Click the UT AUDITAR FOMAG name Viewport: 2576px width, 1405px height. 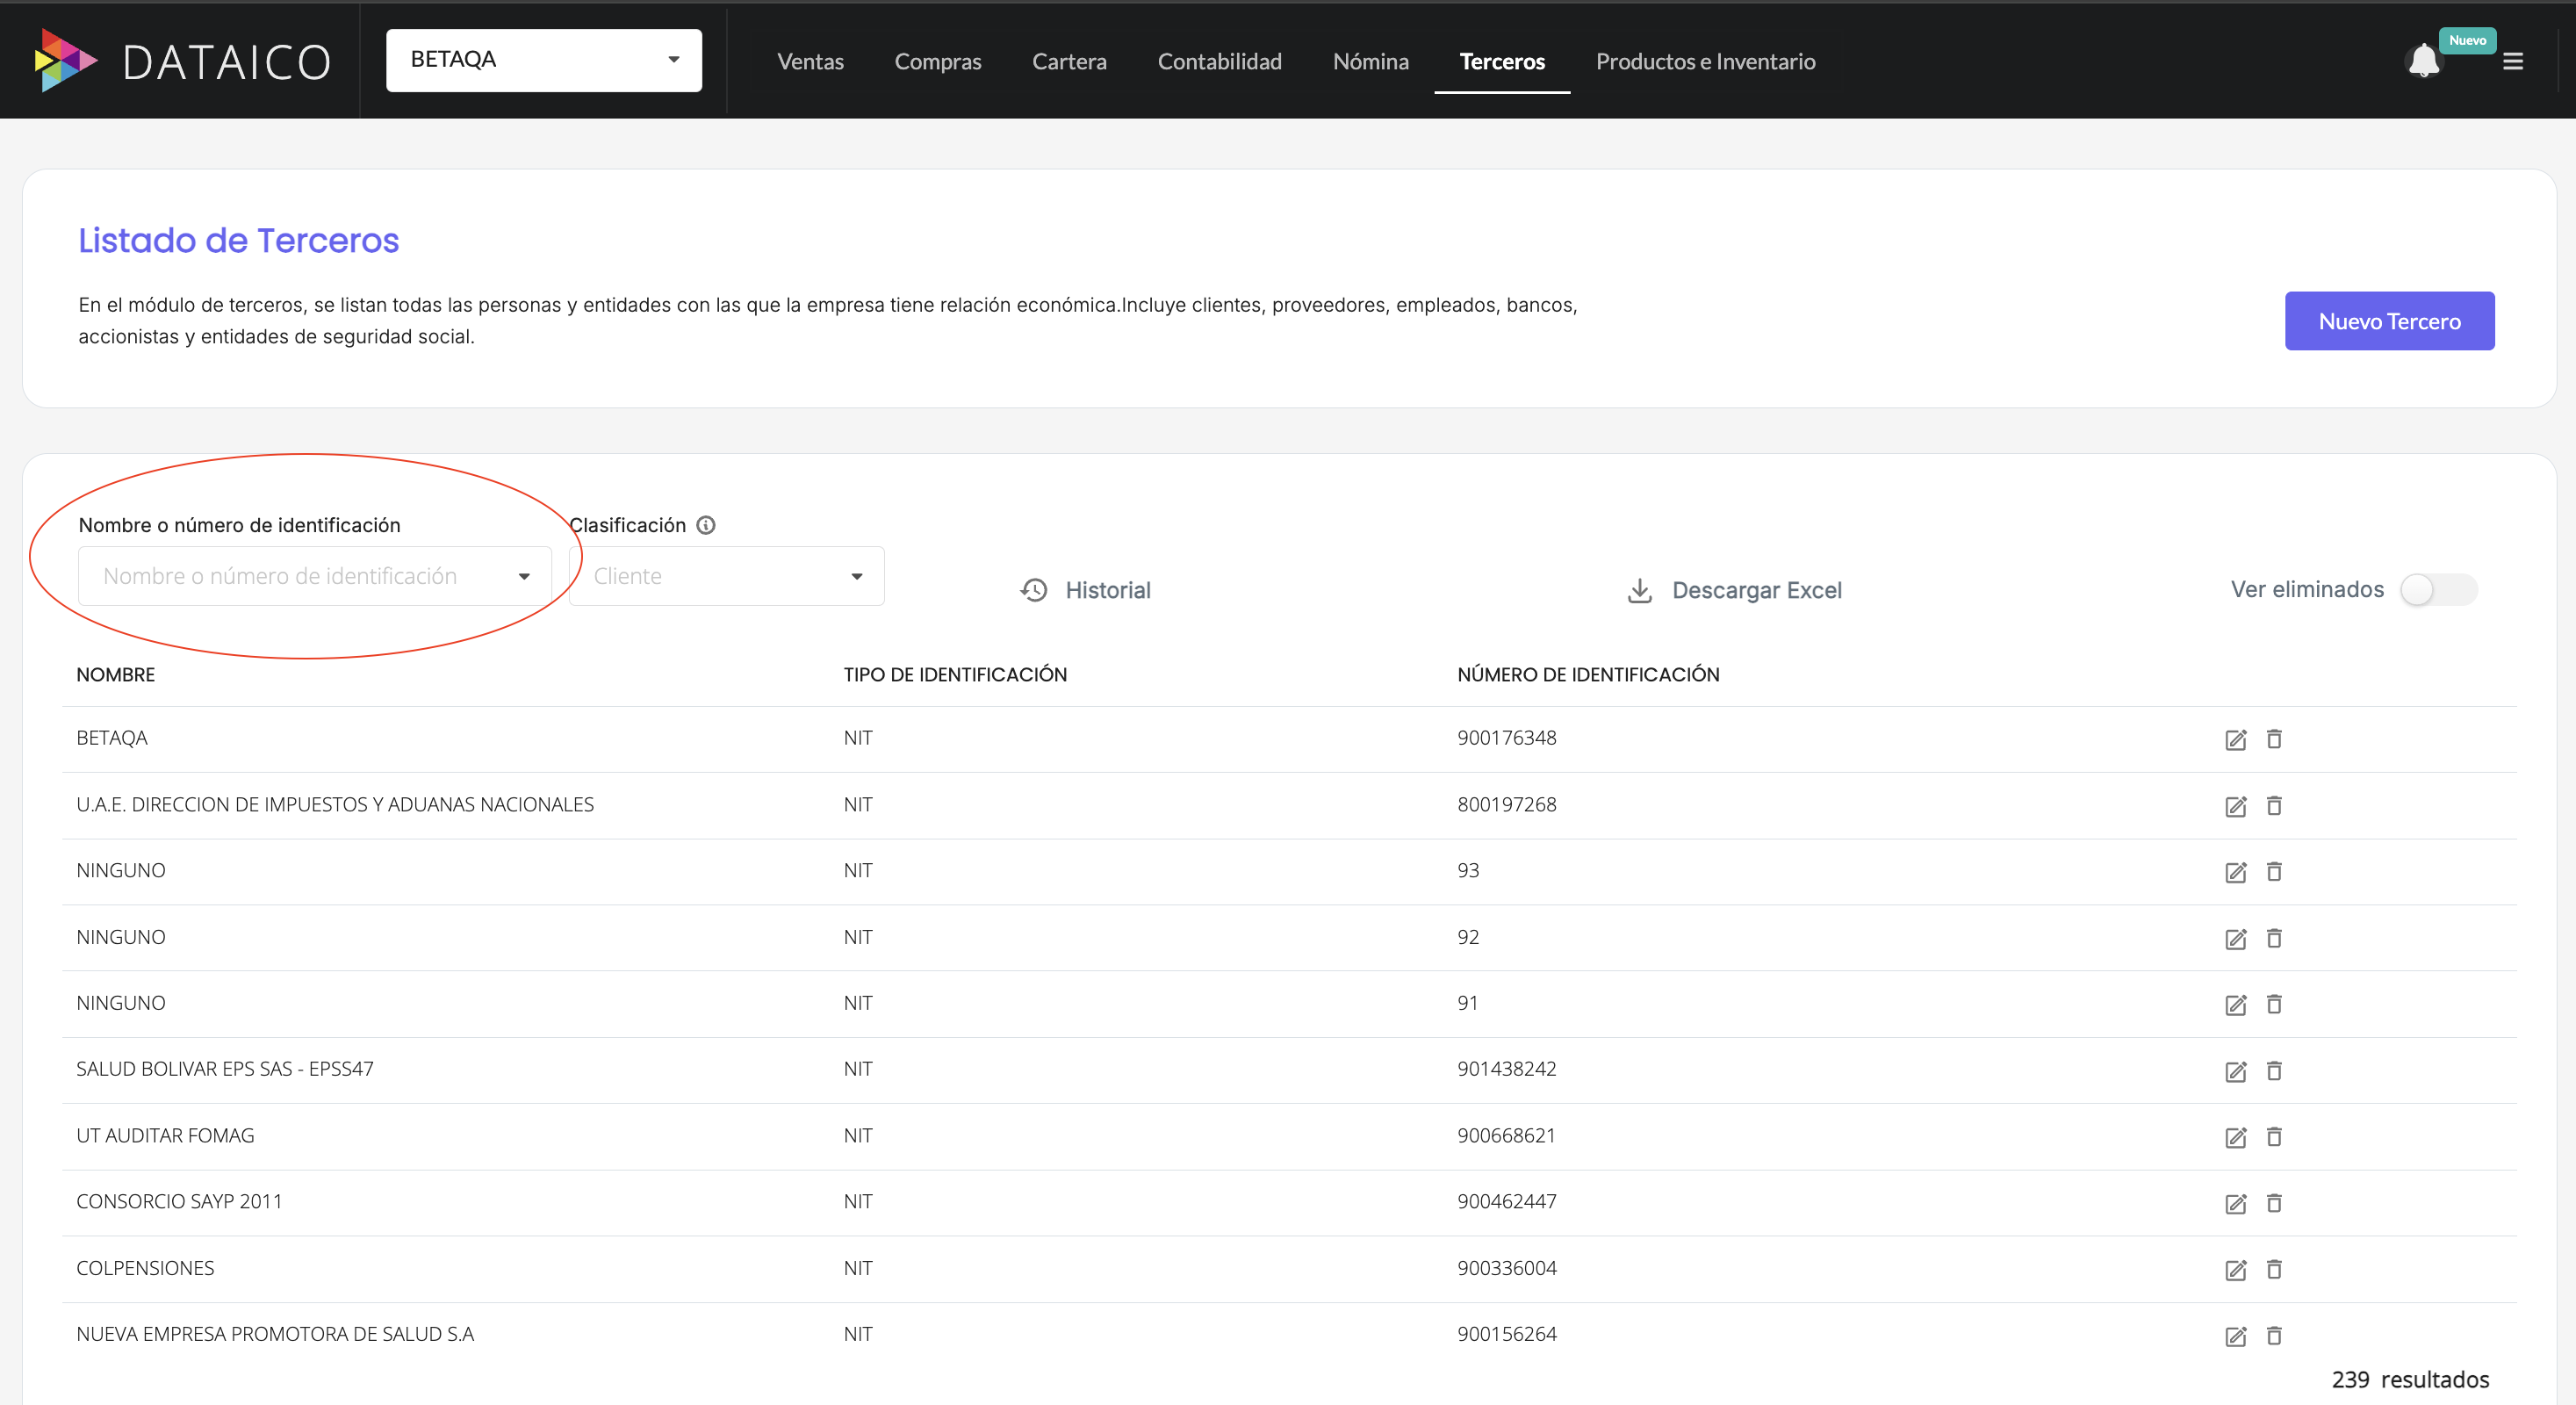point(165,1136)
